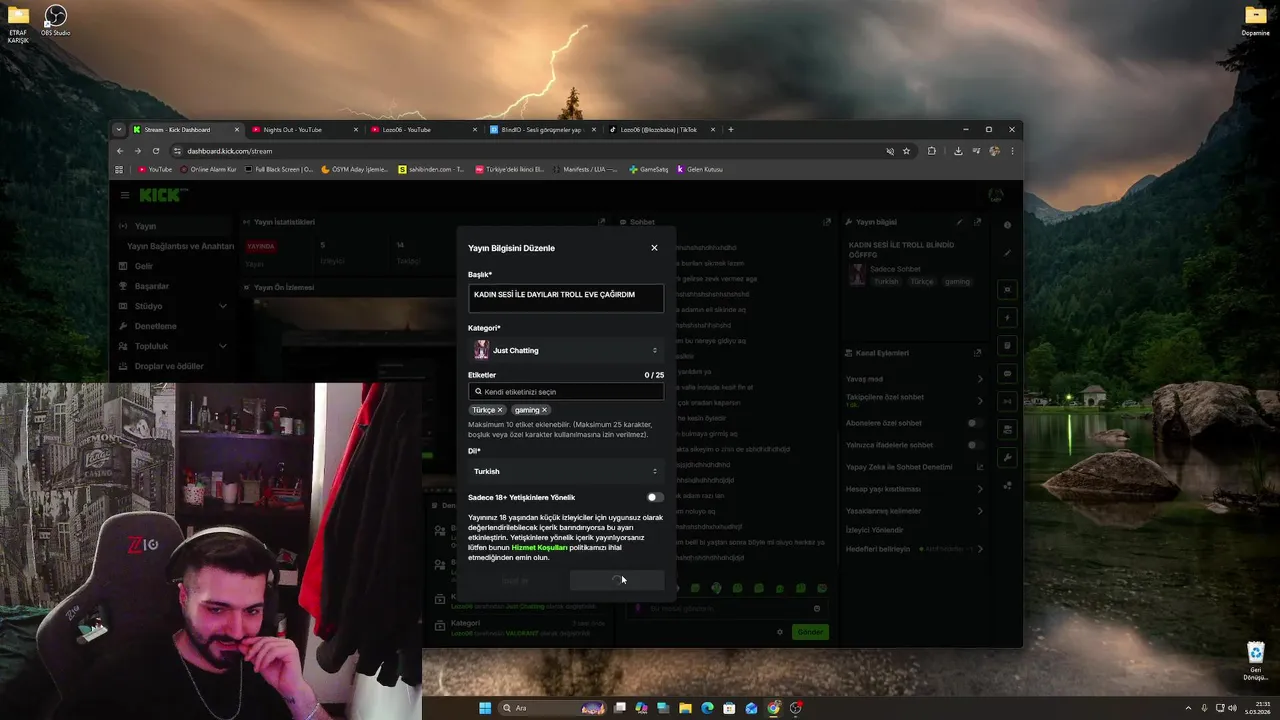This screenshot has height=720, width=1280.
Task: Click the Kick logo
Action: (x=159, y=195)
